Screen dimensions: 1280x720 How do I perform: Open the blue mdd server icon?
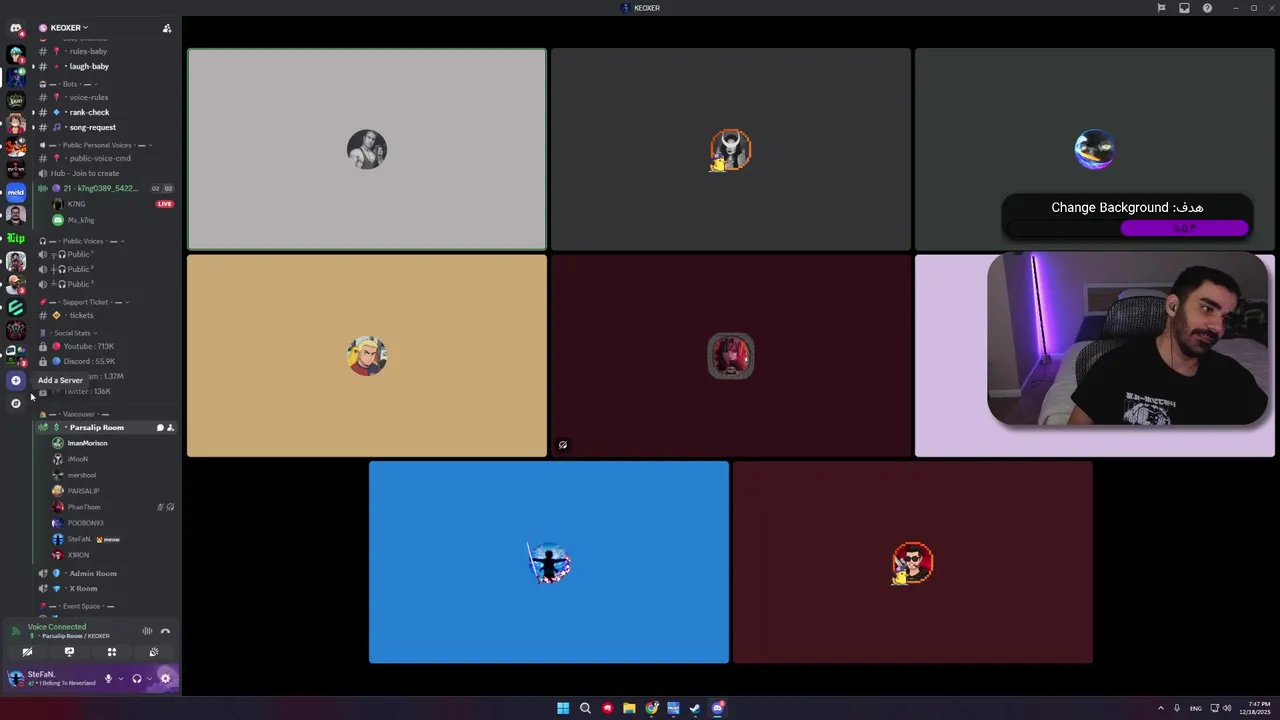click(15, 192)
